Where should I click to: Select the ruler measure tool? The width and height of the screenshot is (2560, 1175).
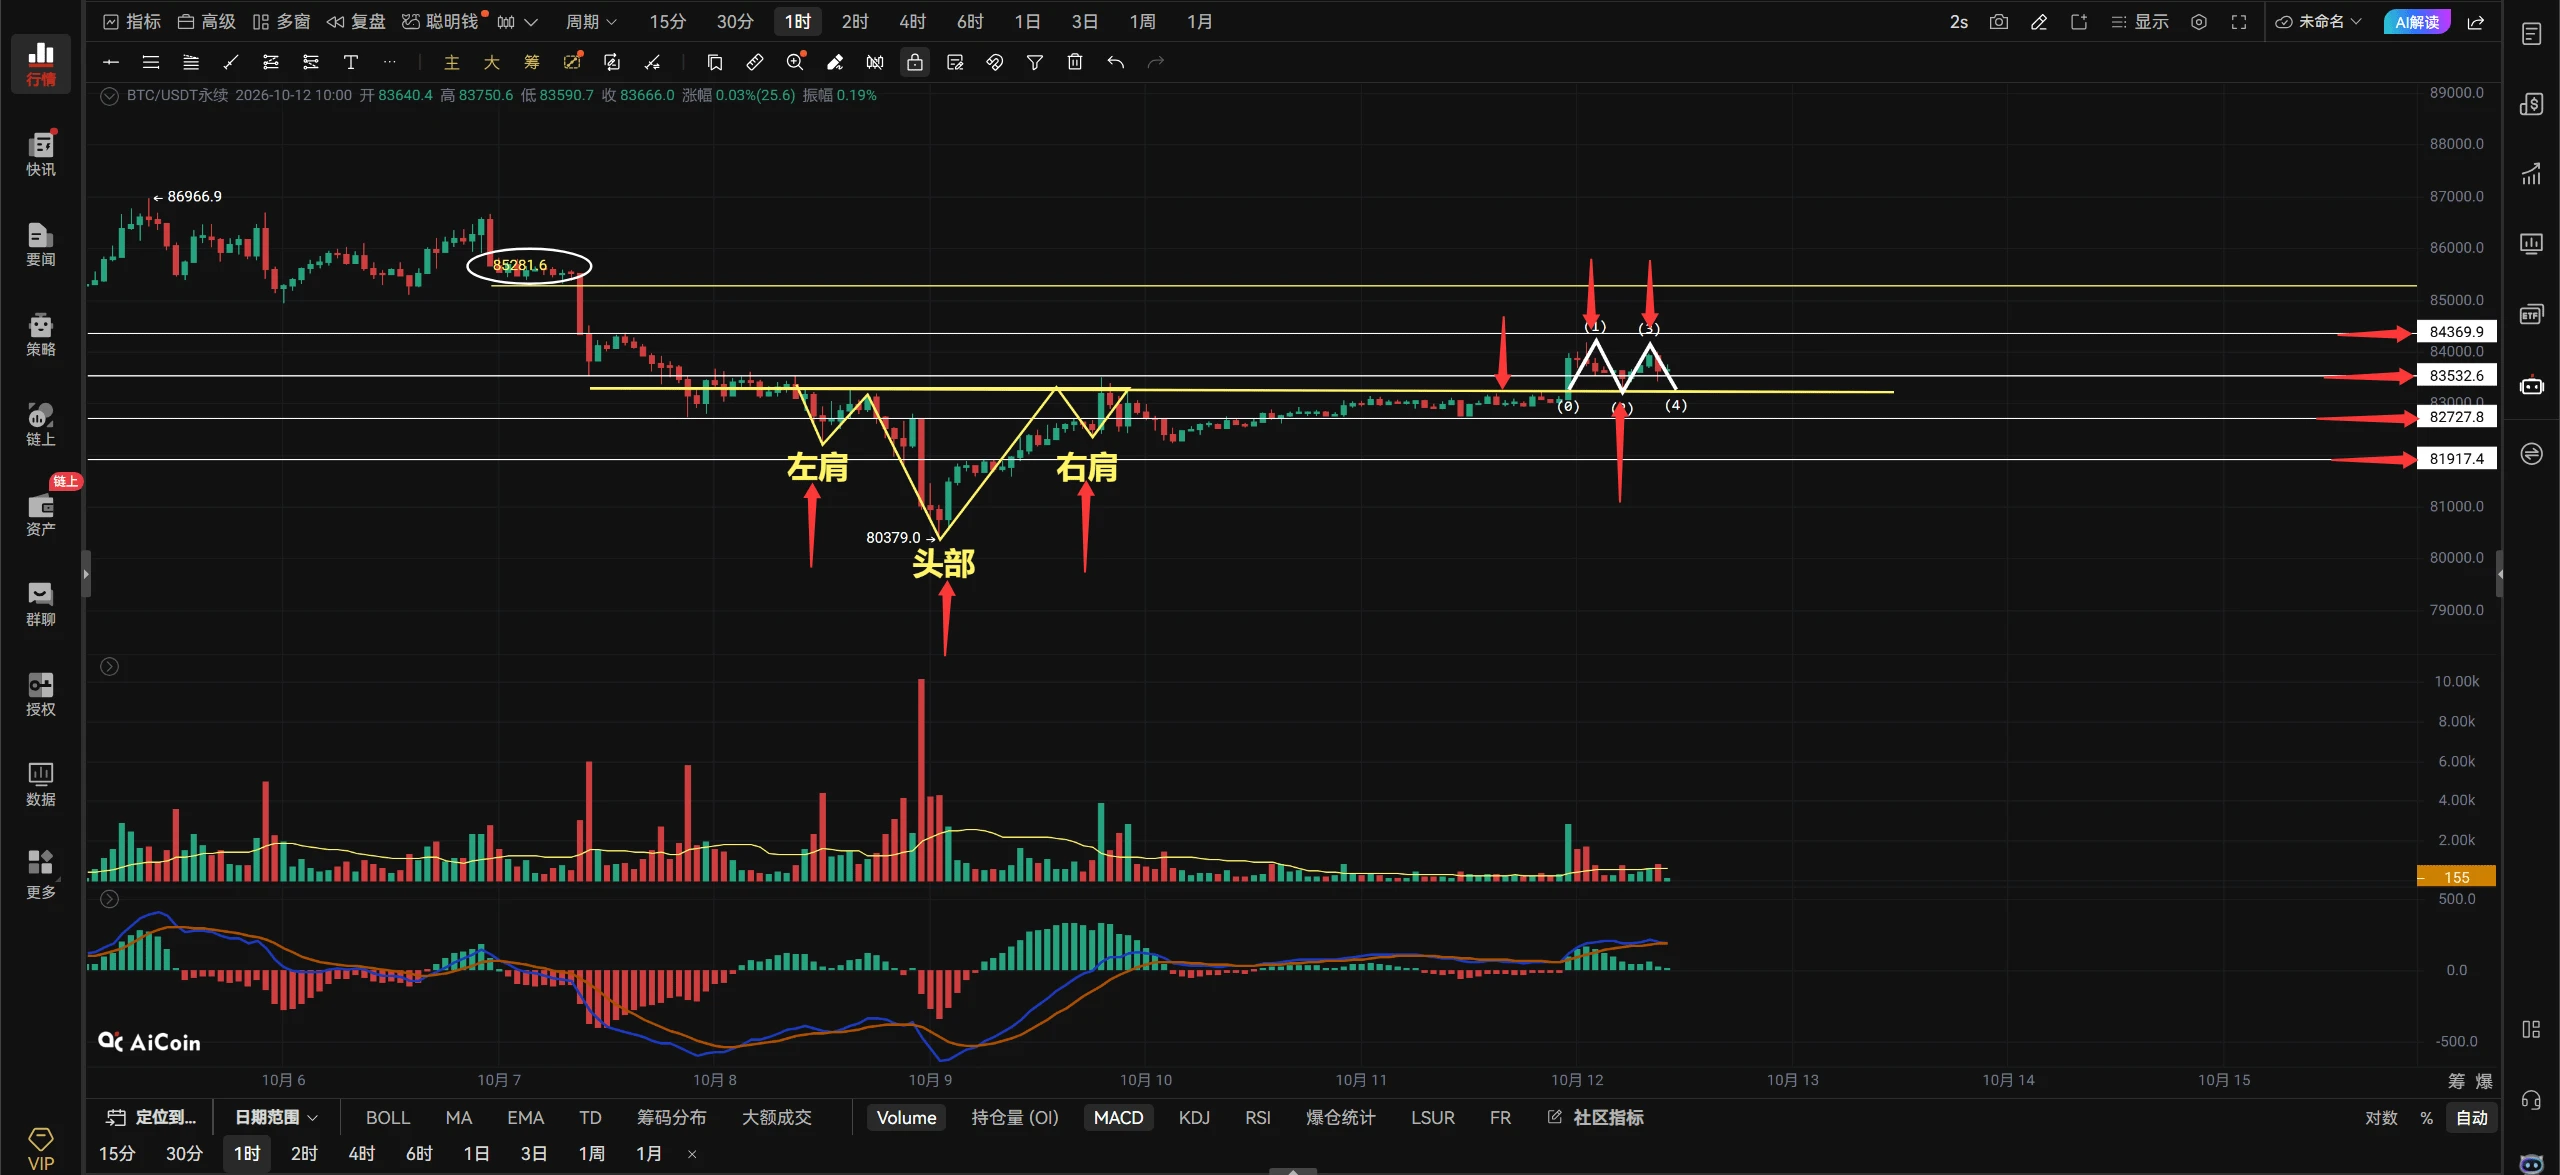[755, 62]
